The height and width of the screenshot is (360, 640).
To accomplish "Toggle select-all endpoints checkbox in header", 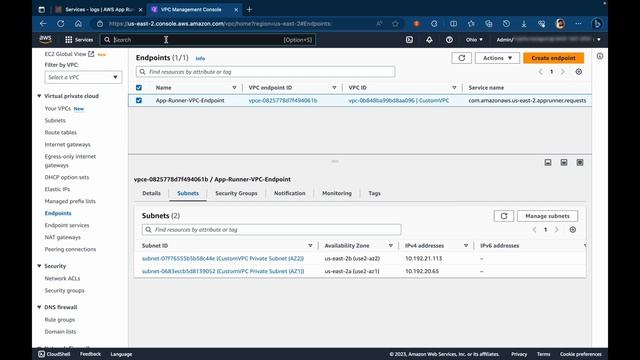I will [139, 88].
